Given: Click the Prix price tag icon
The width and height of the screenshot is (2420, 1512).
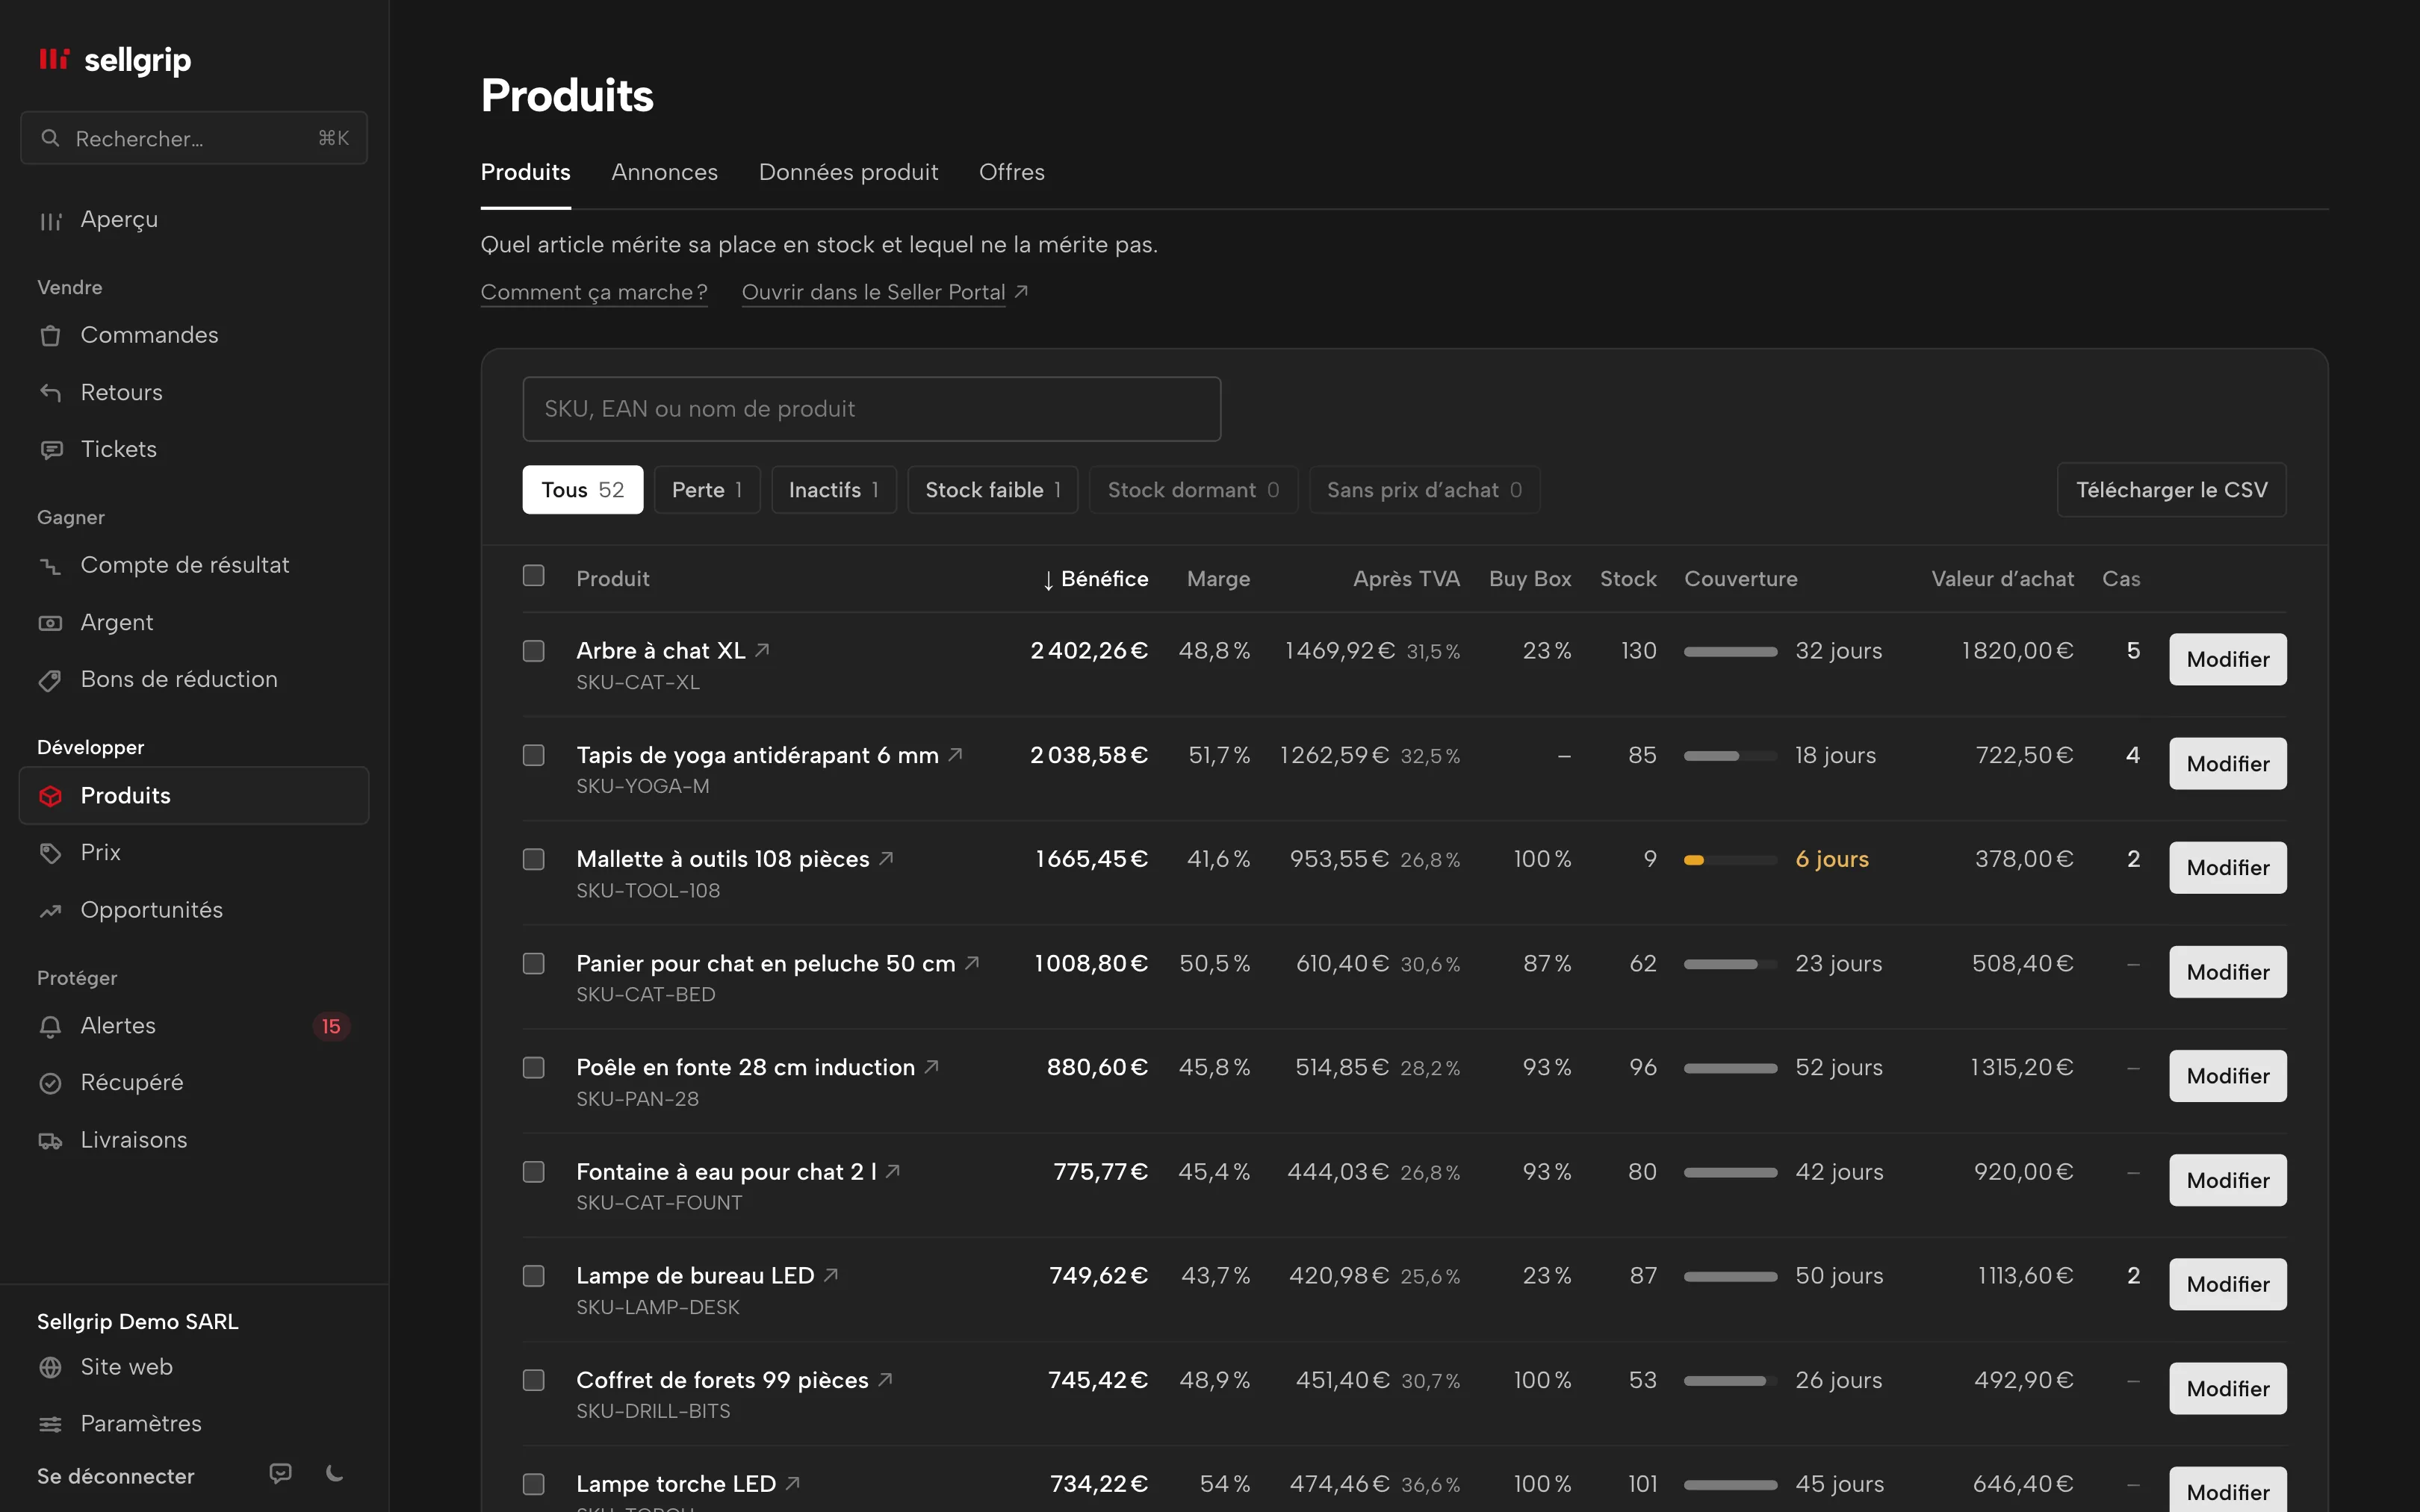Looking at the screenshot, I should pos(50,853).
